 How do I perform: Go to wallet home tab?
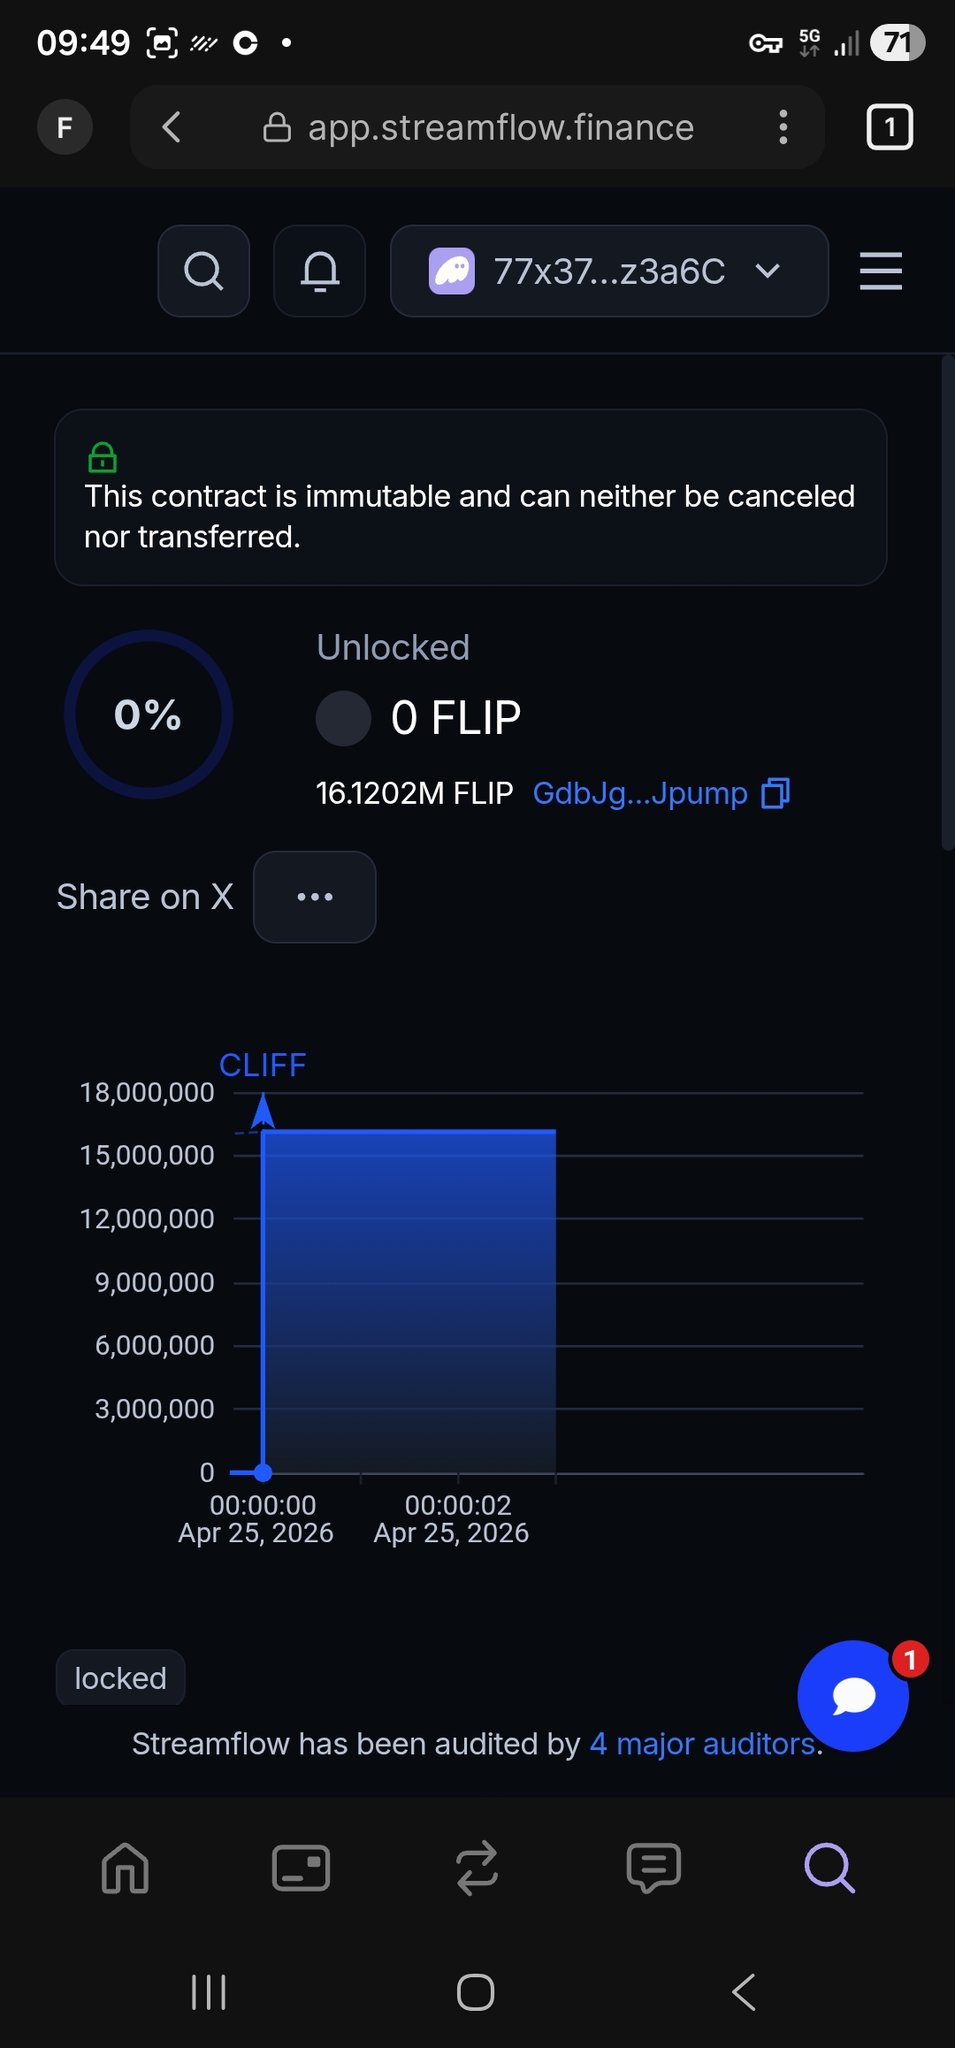125,1868
